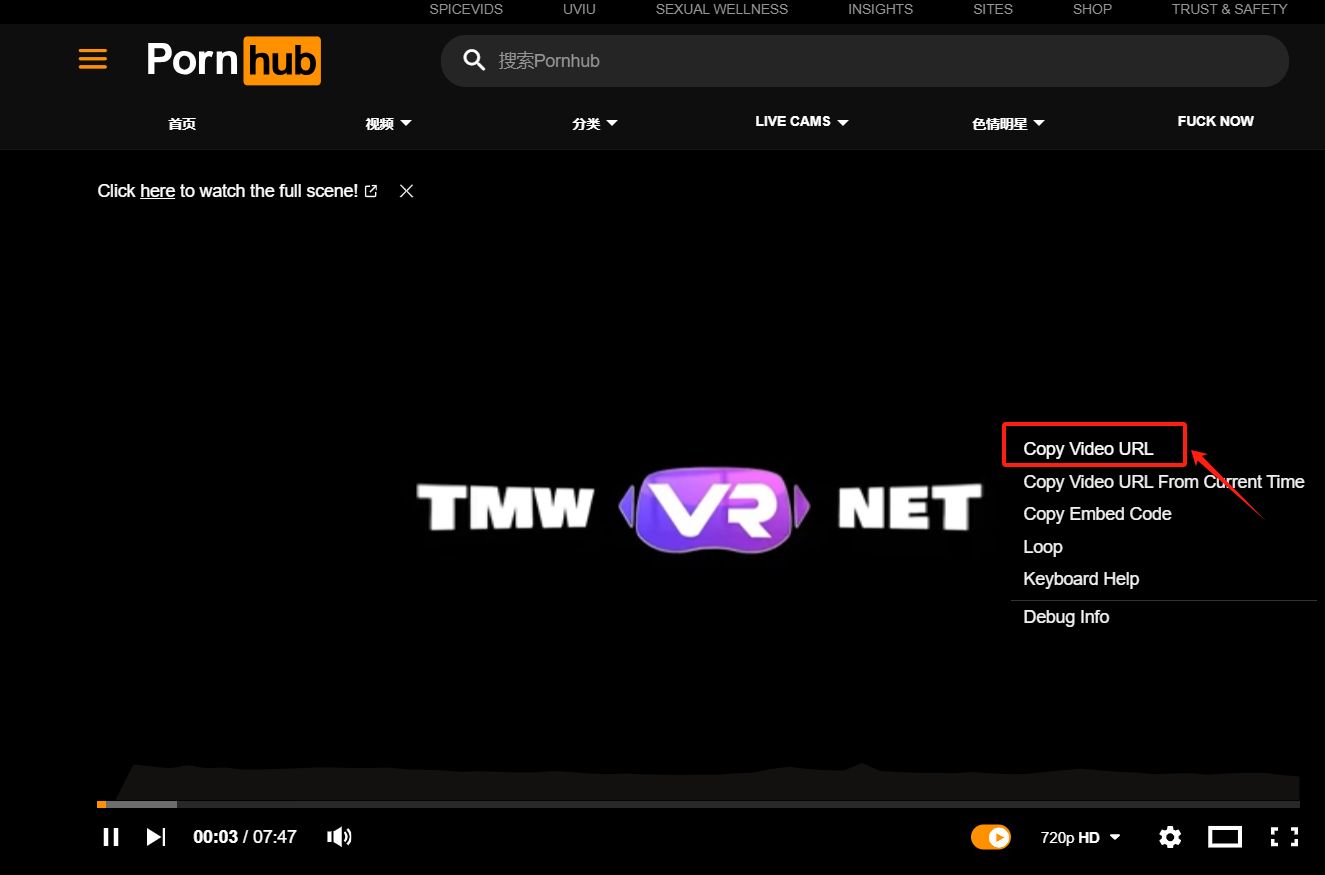The width and height of the screenshot is (1325, 875).
Task: Open the INSIGHTS link
Action: pyautogui.click(x=880, y=9)
